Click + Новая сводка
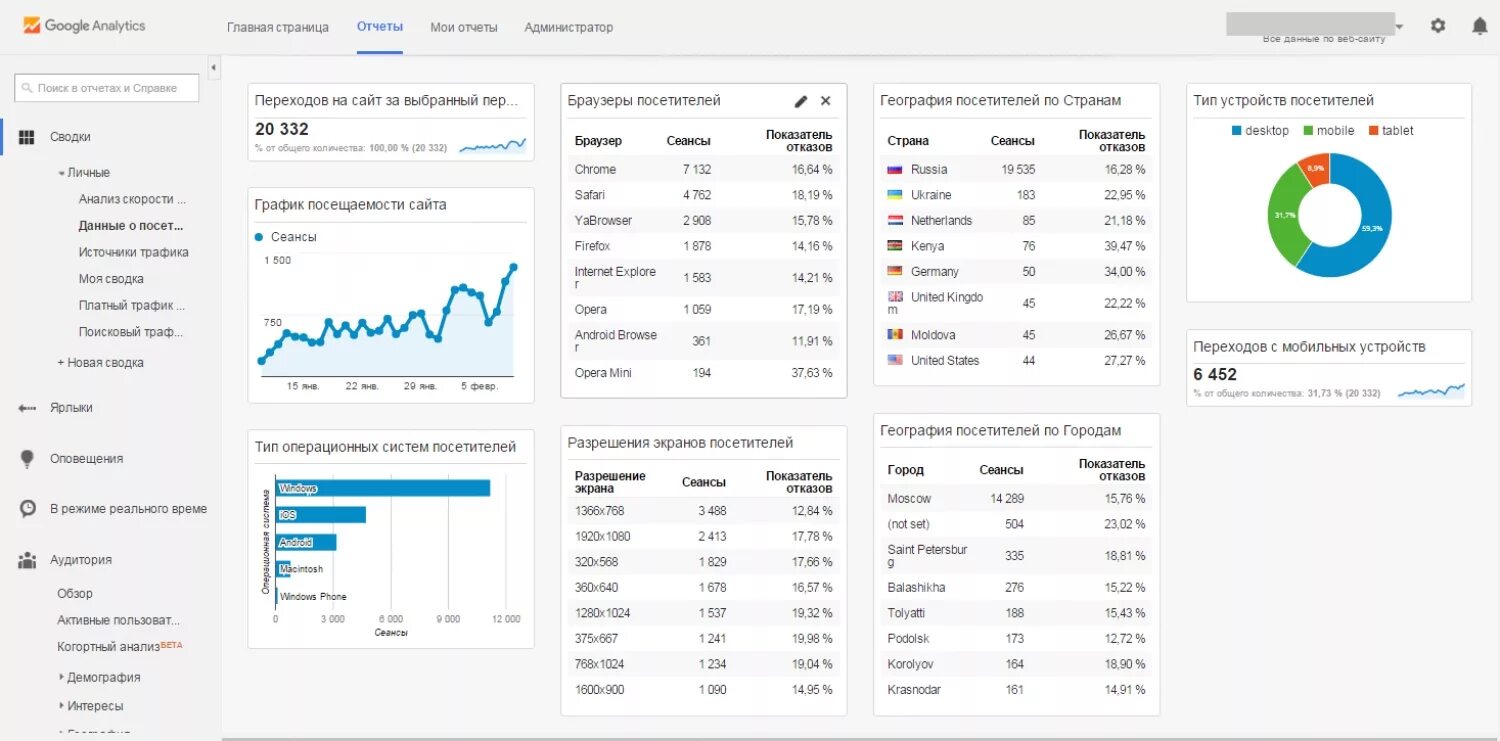The image size is (1500, 741). tap(100, 363)
